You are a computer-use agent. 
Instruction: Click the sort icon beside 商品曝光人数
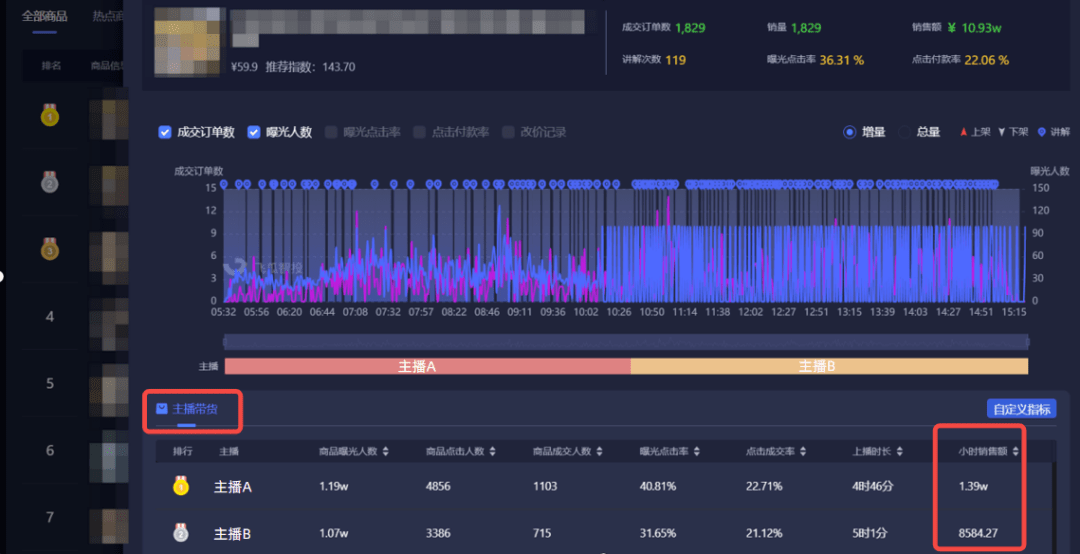tap(385, 451)
